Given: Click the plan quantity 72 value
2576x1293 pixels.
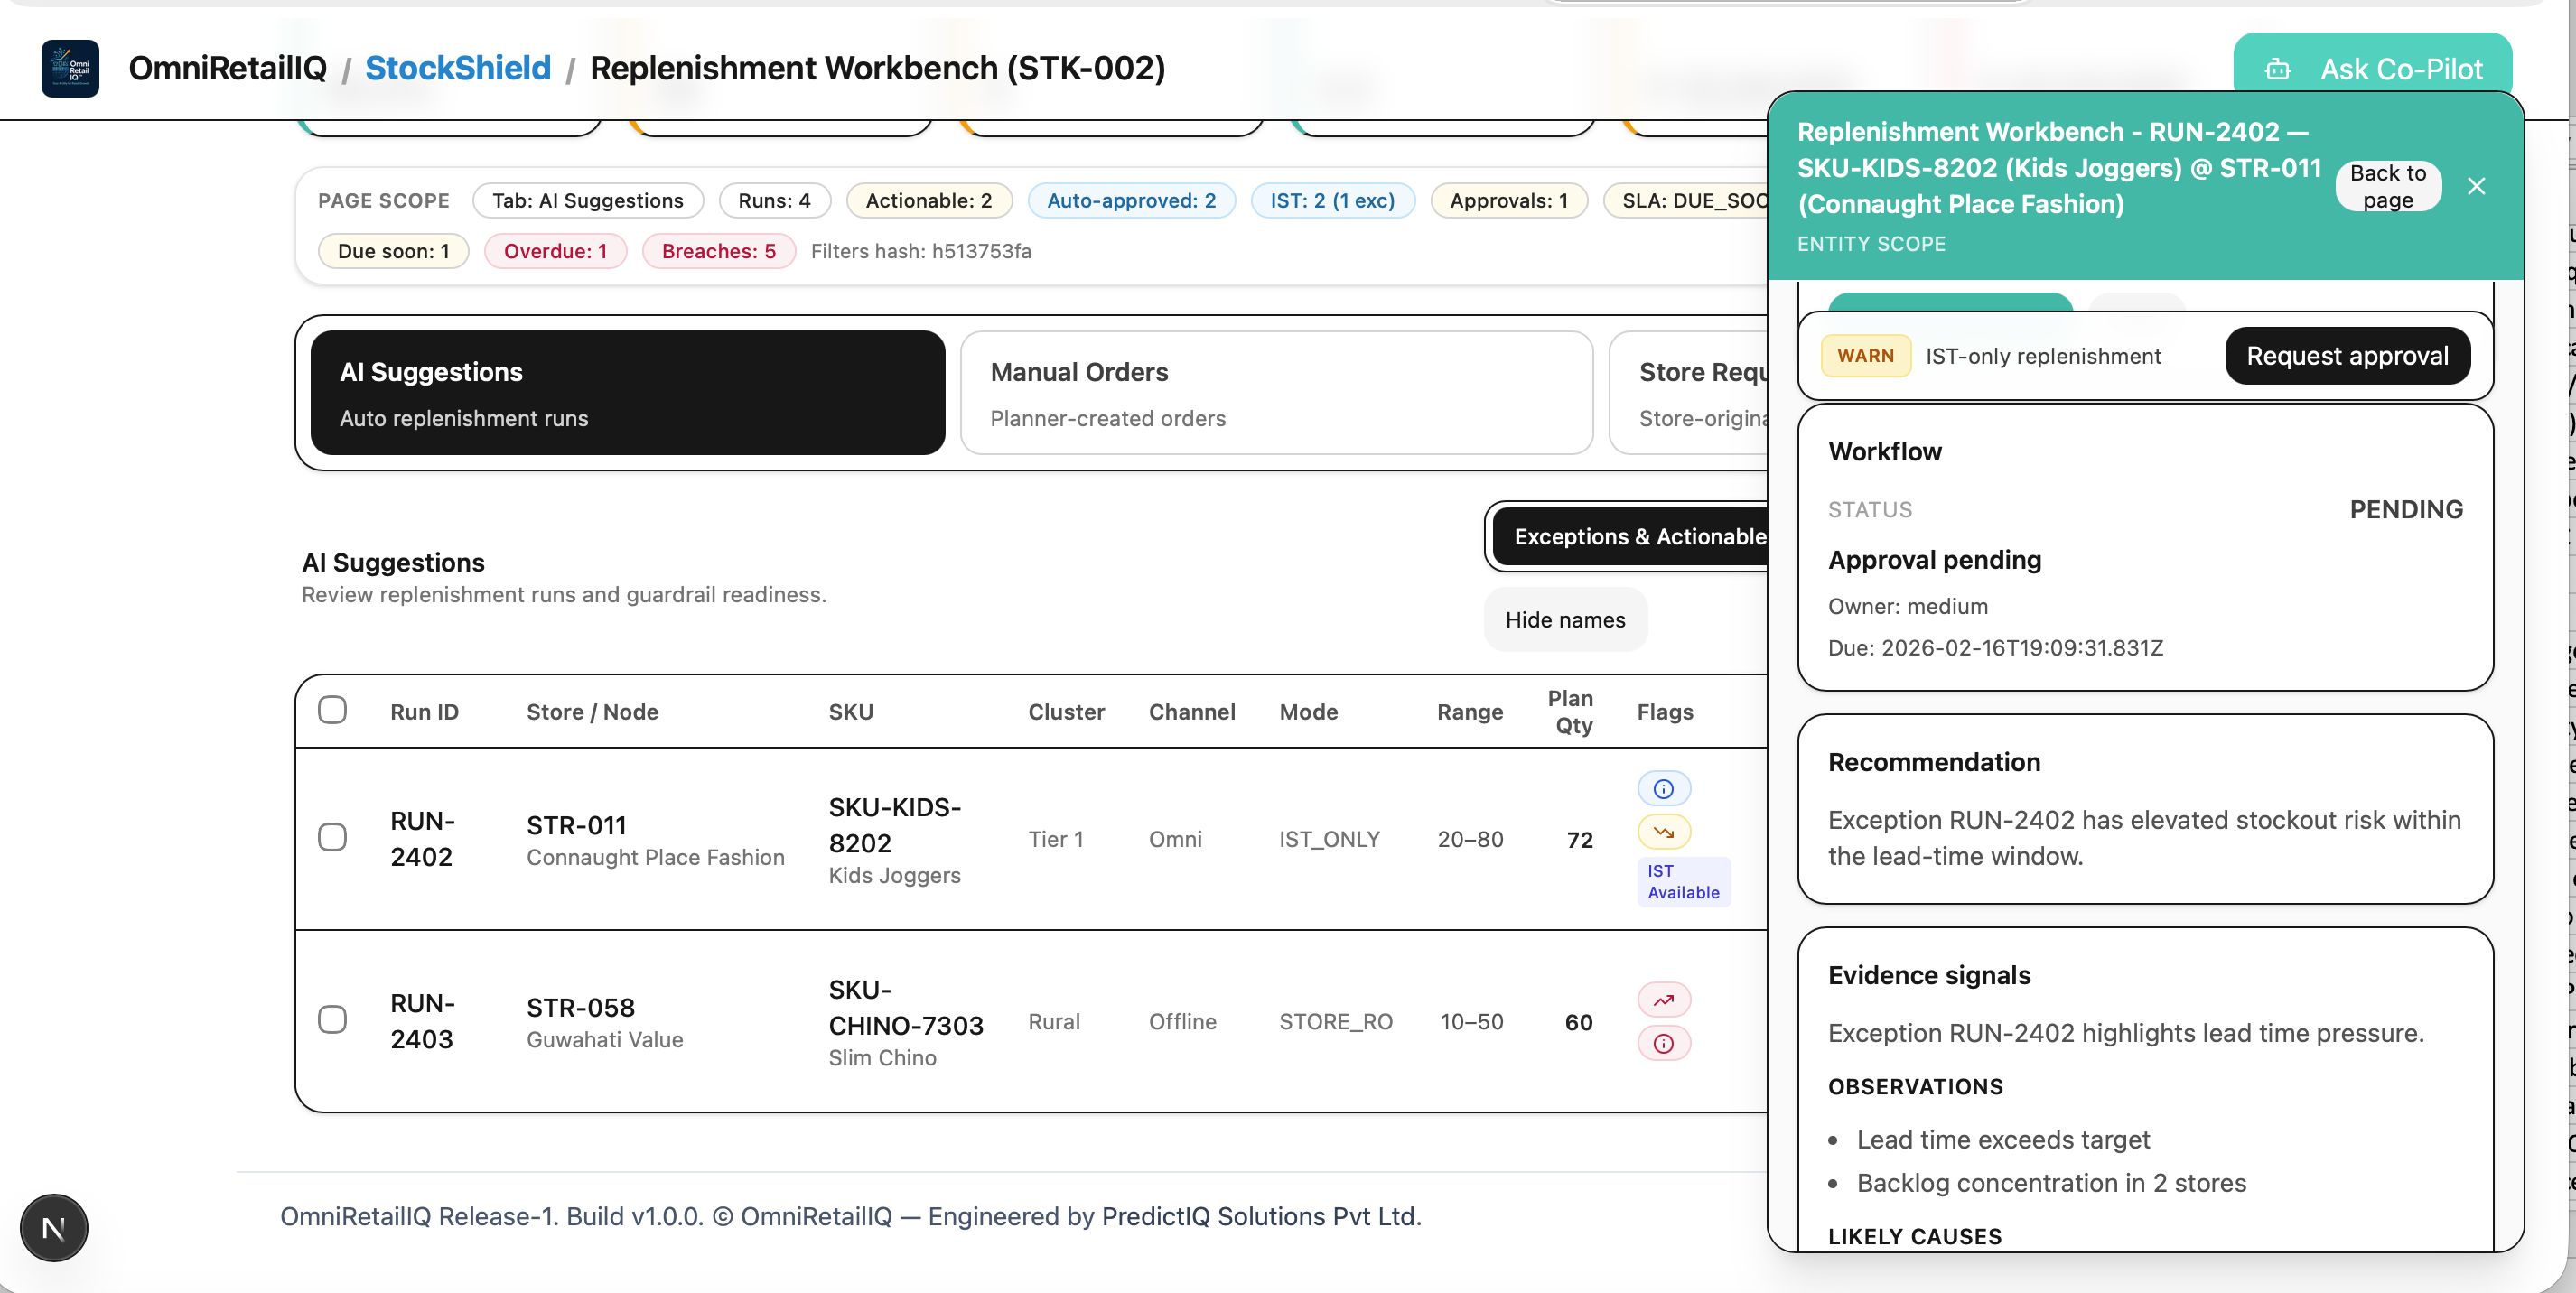Looking at the screenshot, I should click(x=1579, y=839).
